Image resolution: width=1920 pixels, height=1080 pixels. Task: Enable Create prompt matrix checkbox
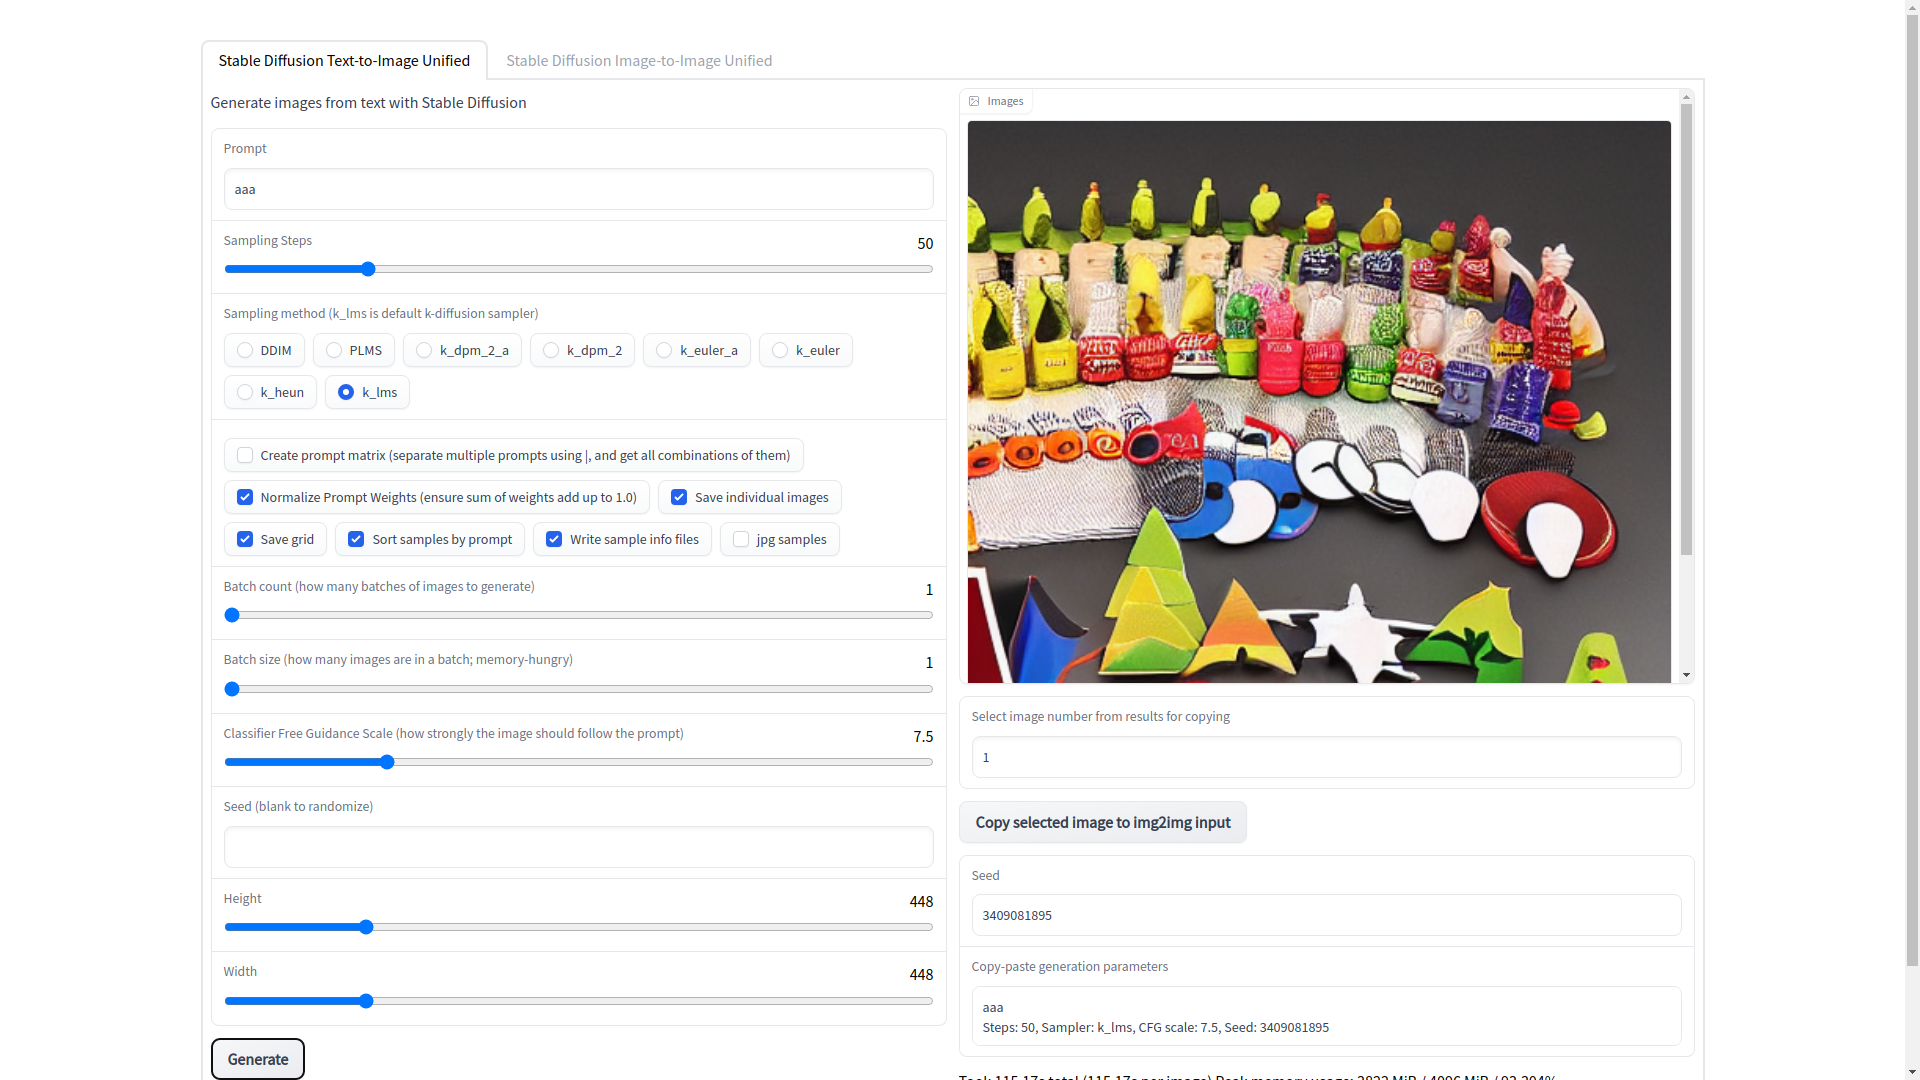coord(245,455)
